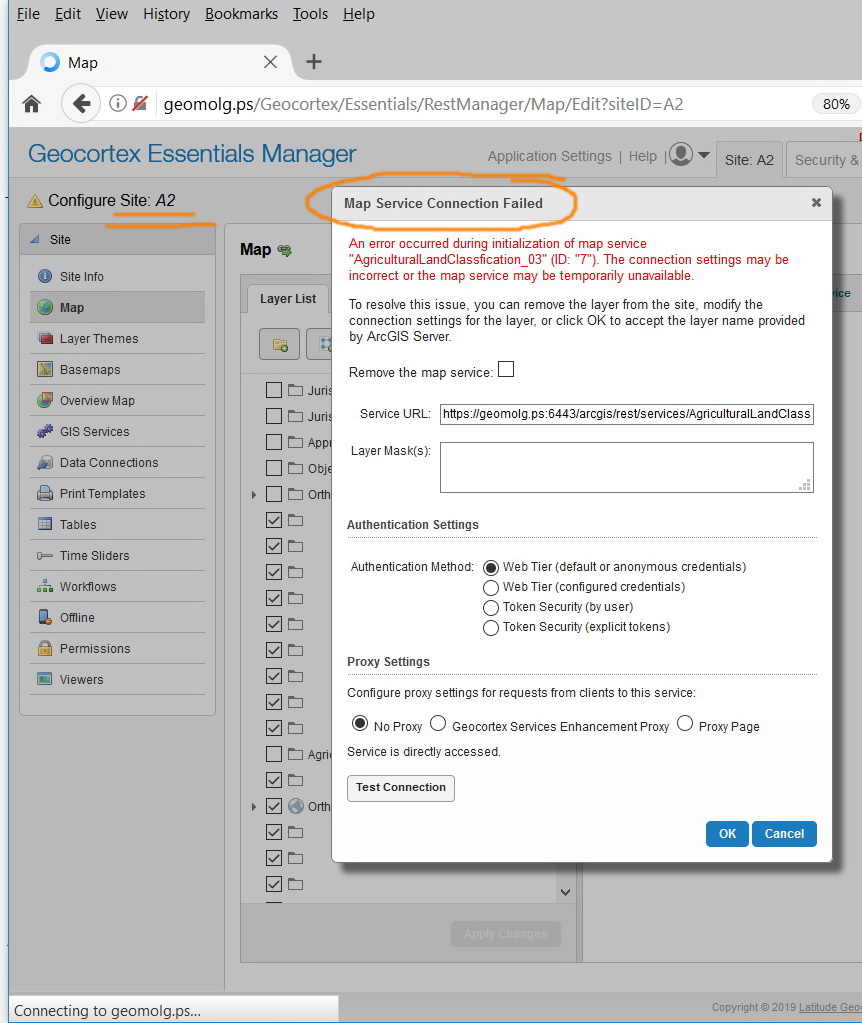Screen dimensions: 862x1023
Task: Click the Print Templates printer icon
Action: (45, 493)
